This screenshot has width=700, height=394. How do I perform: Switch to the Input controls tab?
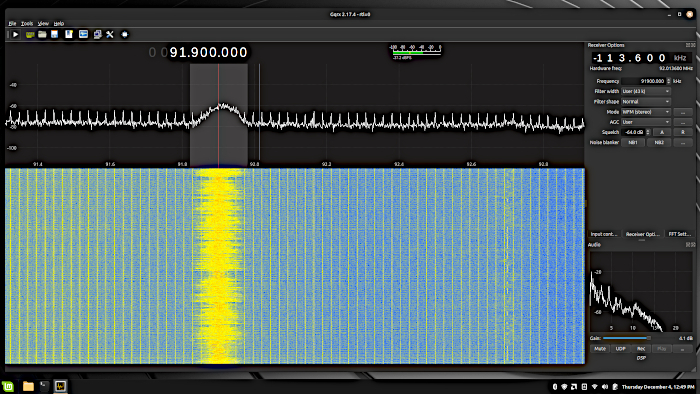pyautogui.click(x=604, y=234)
